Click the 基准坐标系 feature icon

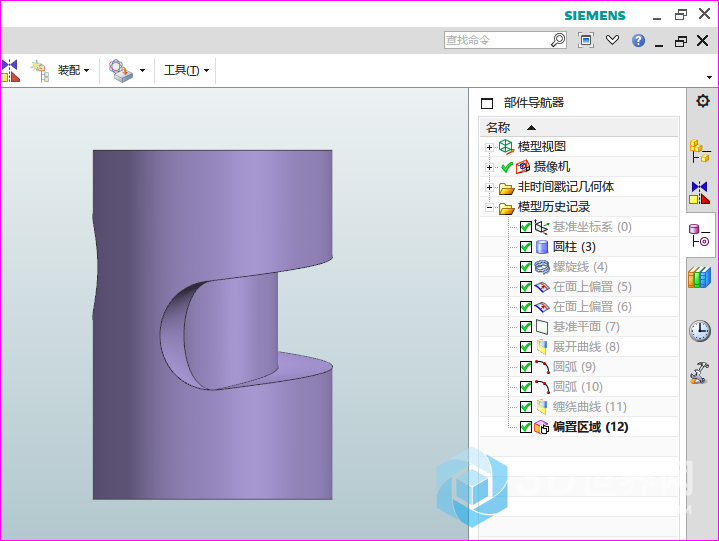click(x=542, y=227)
